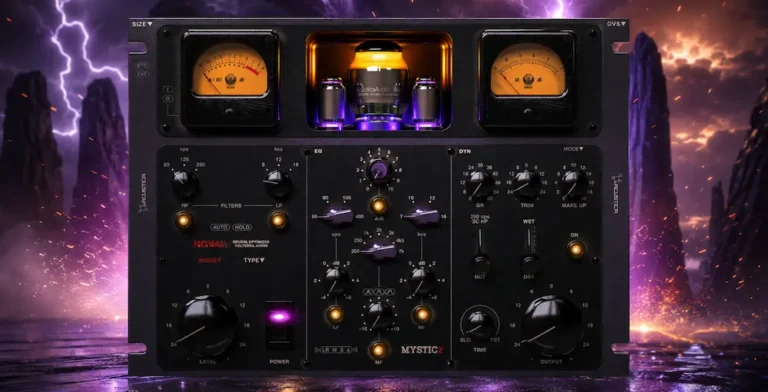Click the LP filter frequency knob
Viewport: 768px width, 392px height.
(x=278, y=183)
